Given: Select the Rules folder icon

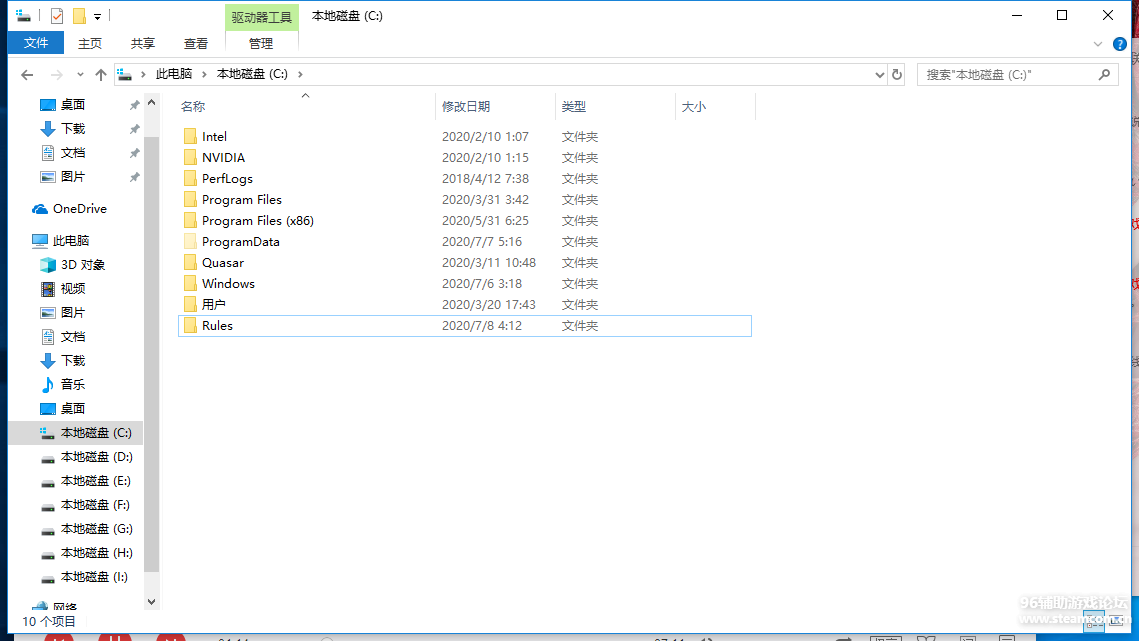Looking at the screenshot, I should coord(190,326).
